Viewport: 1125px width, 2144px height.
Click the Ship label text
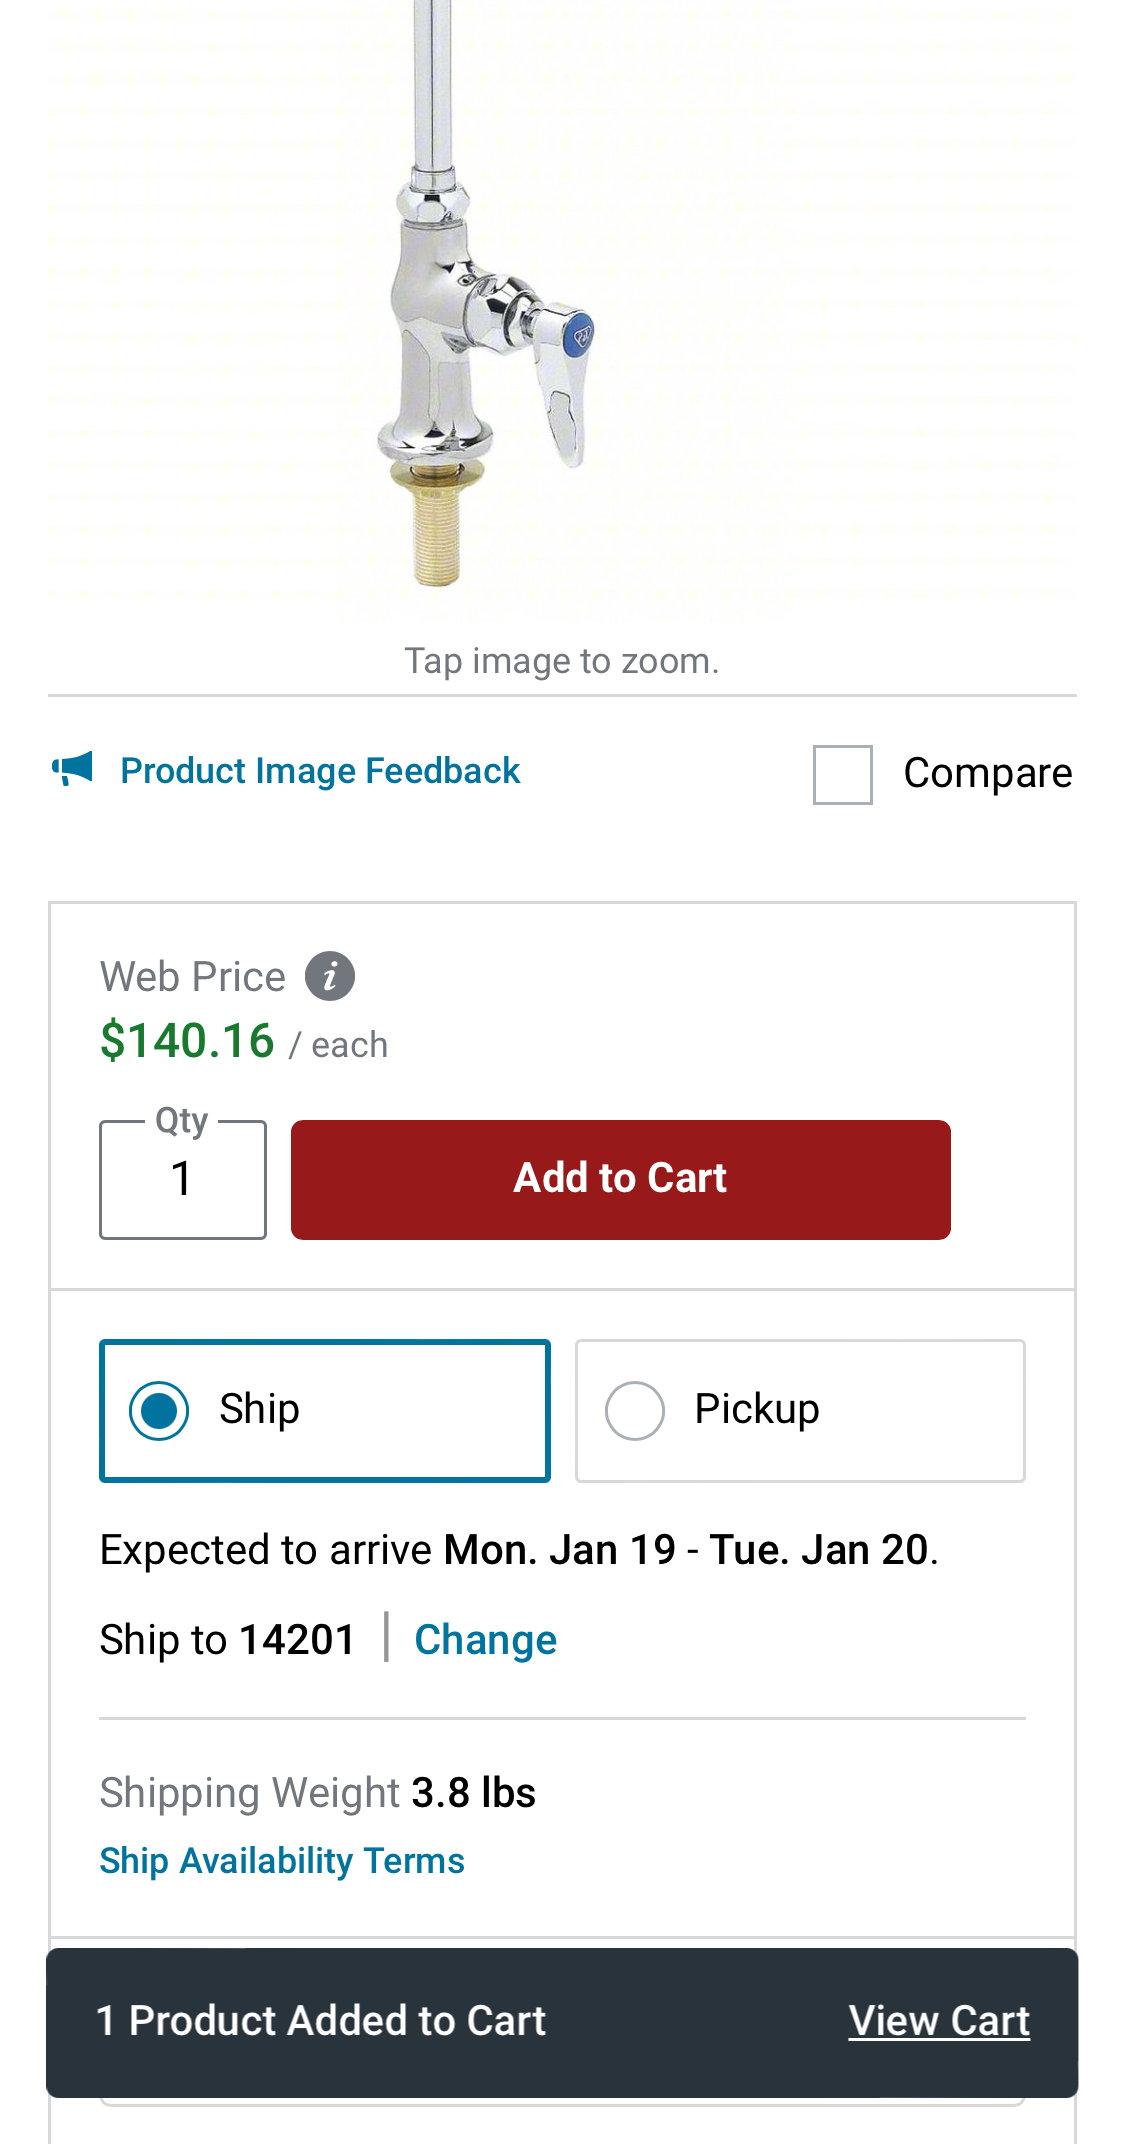(x=259, y=1409)
